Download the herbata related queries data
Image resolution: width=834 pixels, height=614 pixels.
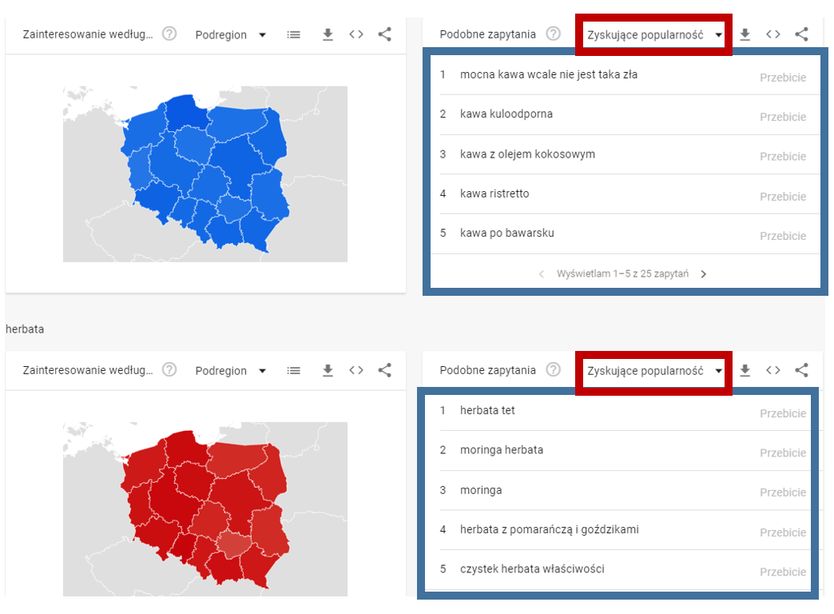pos(744,369)
